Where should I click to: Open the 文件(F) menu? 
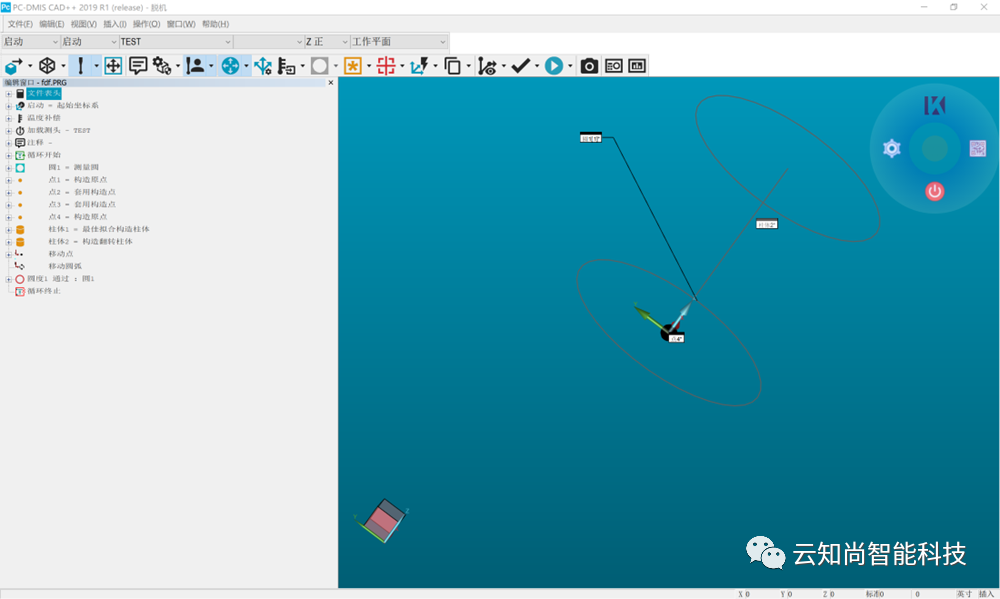[20, 24]
